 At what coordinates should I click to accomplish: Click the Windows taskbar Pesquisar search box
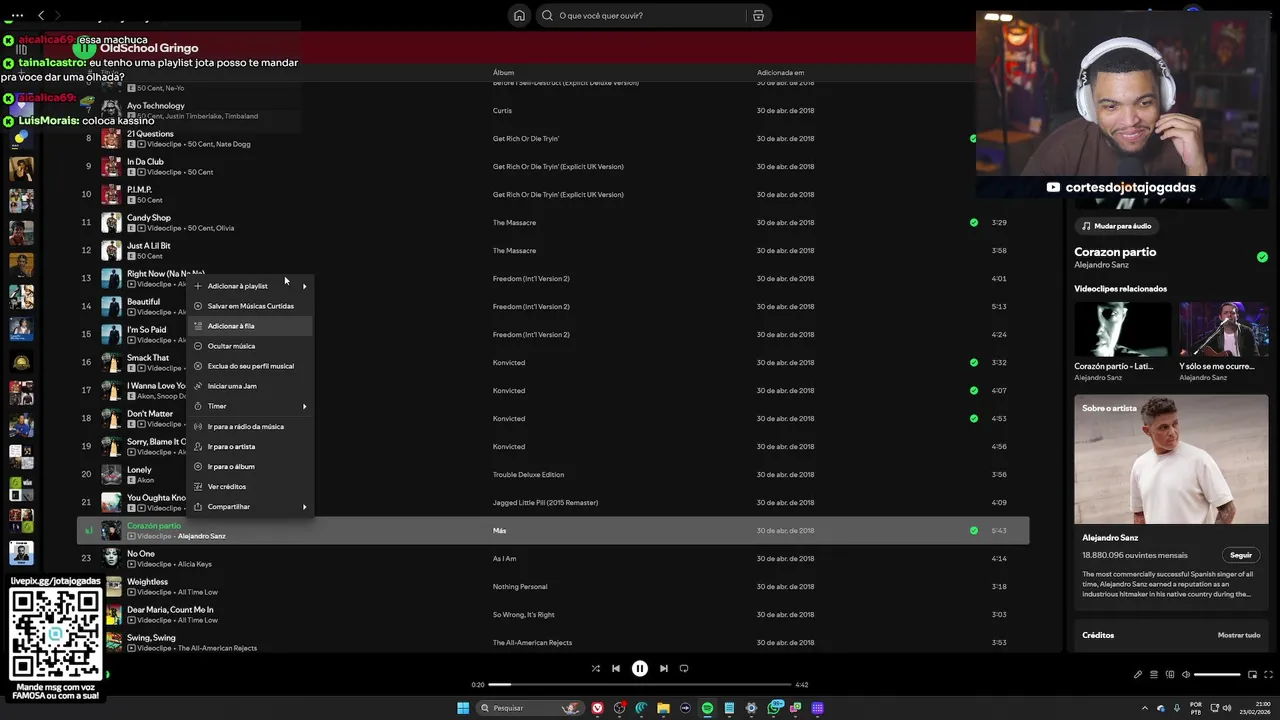pyautogui.click(x=528, y=708)
